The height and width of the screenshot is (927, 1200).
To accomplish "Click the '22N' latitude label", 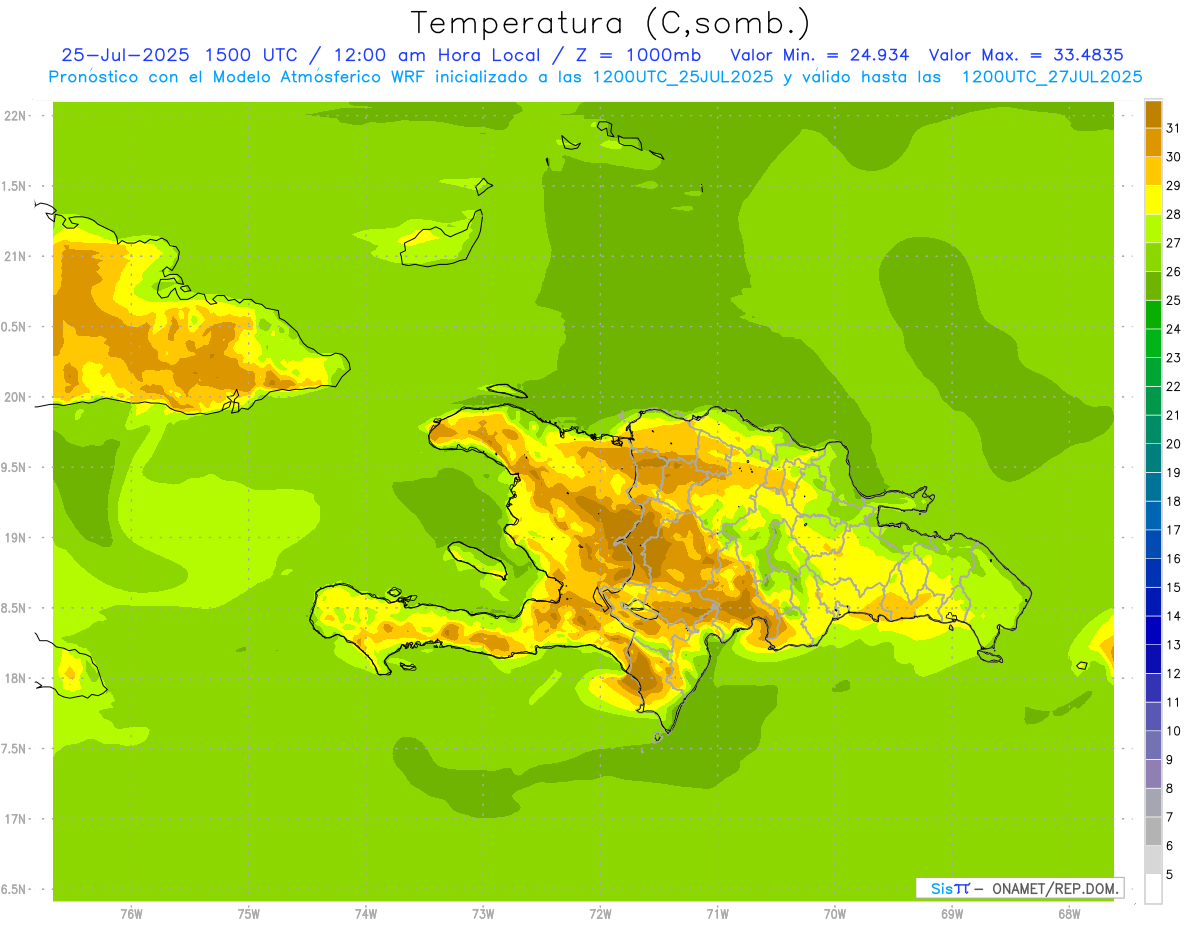I will click(15, 116).
